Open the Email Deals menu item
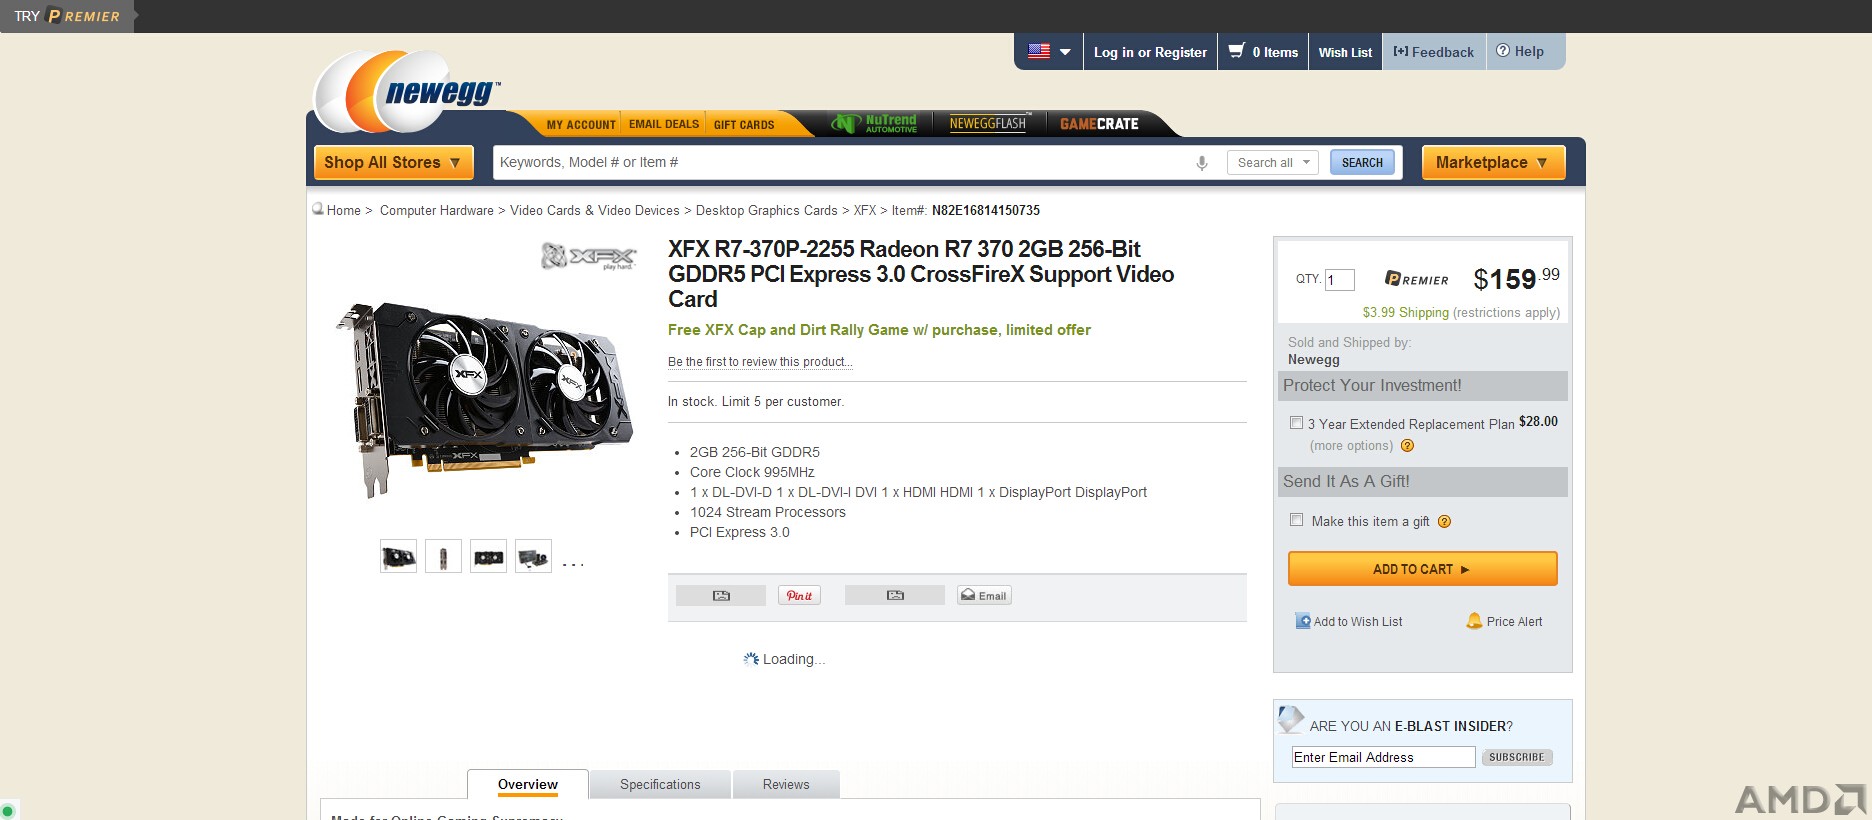 click(x=664, y=124)
